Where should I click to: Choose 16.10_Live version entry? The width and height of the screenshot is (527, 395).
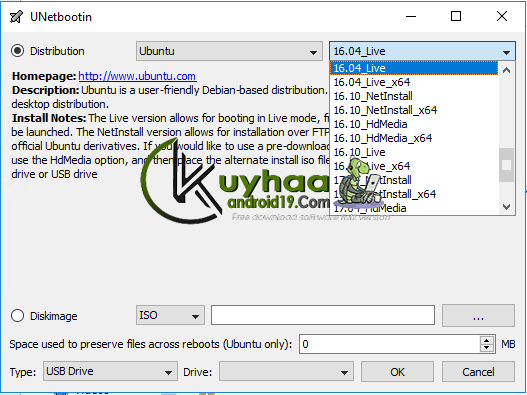coord(414,152)
